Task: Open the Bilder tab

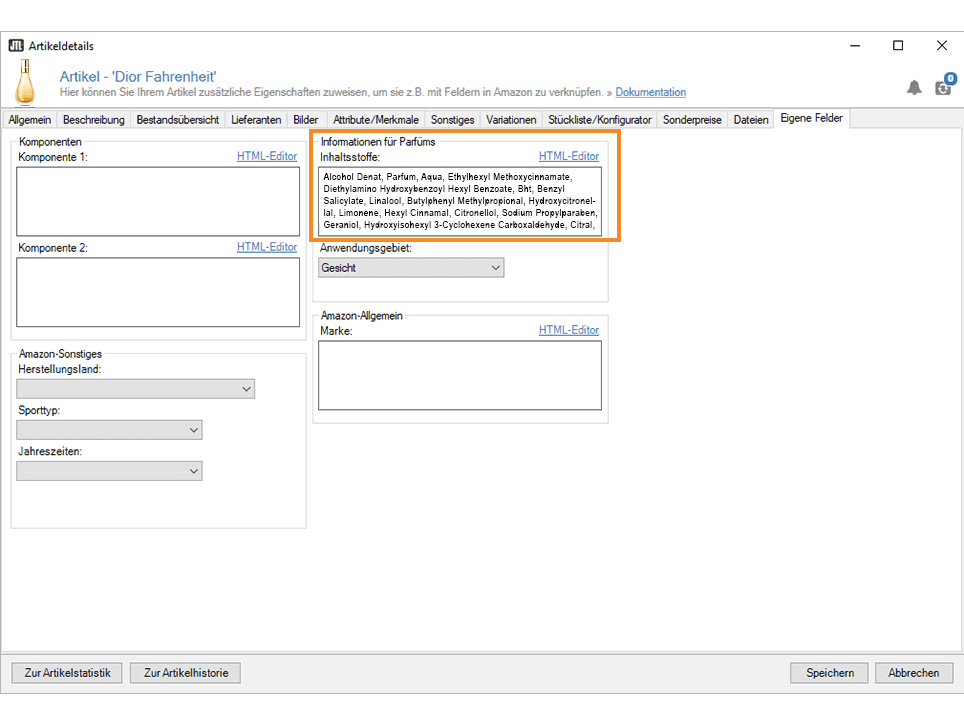Action: [306, 120]
